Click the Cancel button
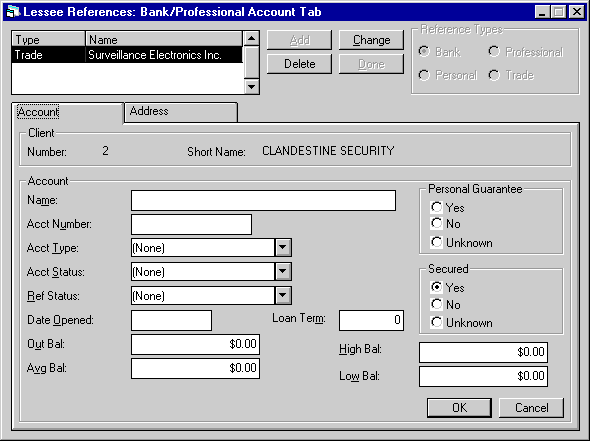The height and width of the screenshot is (441, 590). (x=531, y=408)
